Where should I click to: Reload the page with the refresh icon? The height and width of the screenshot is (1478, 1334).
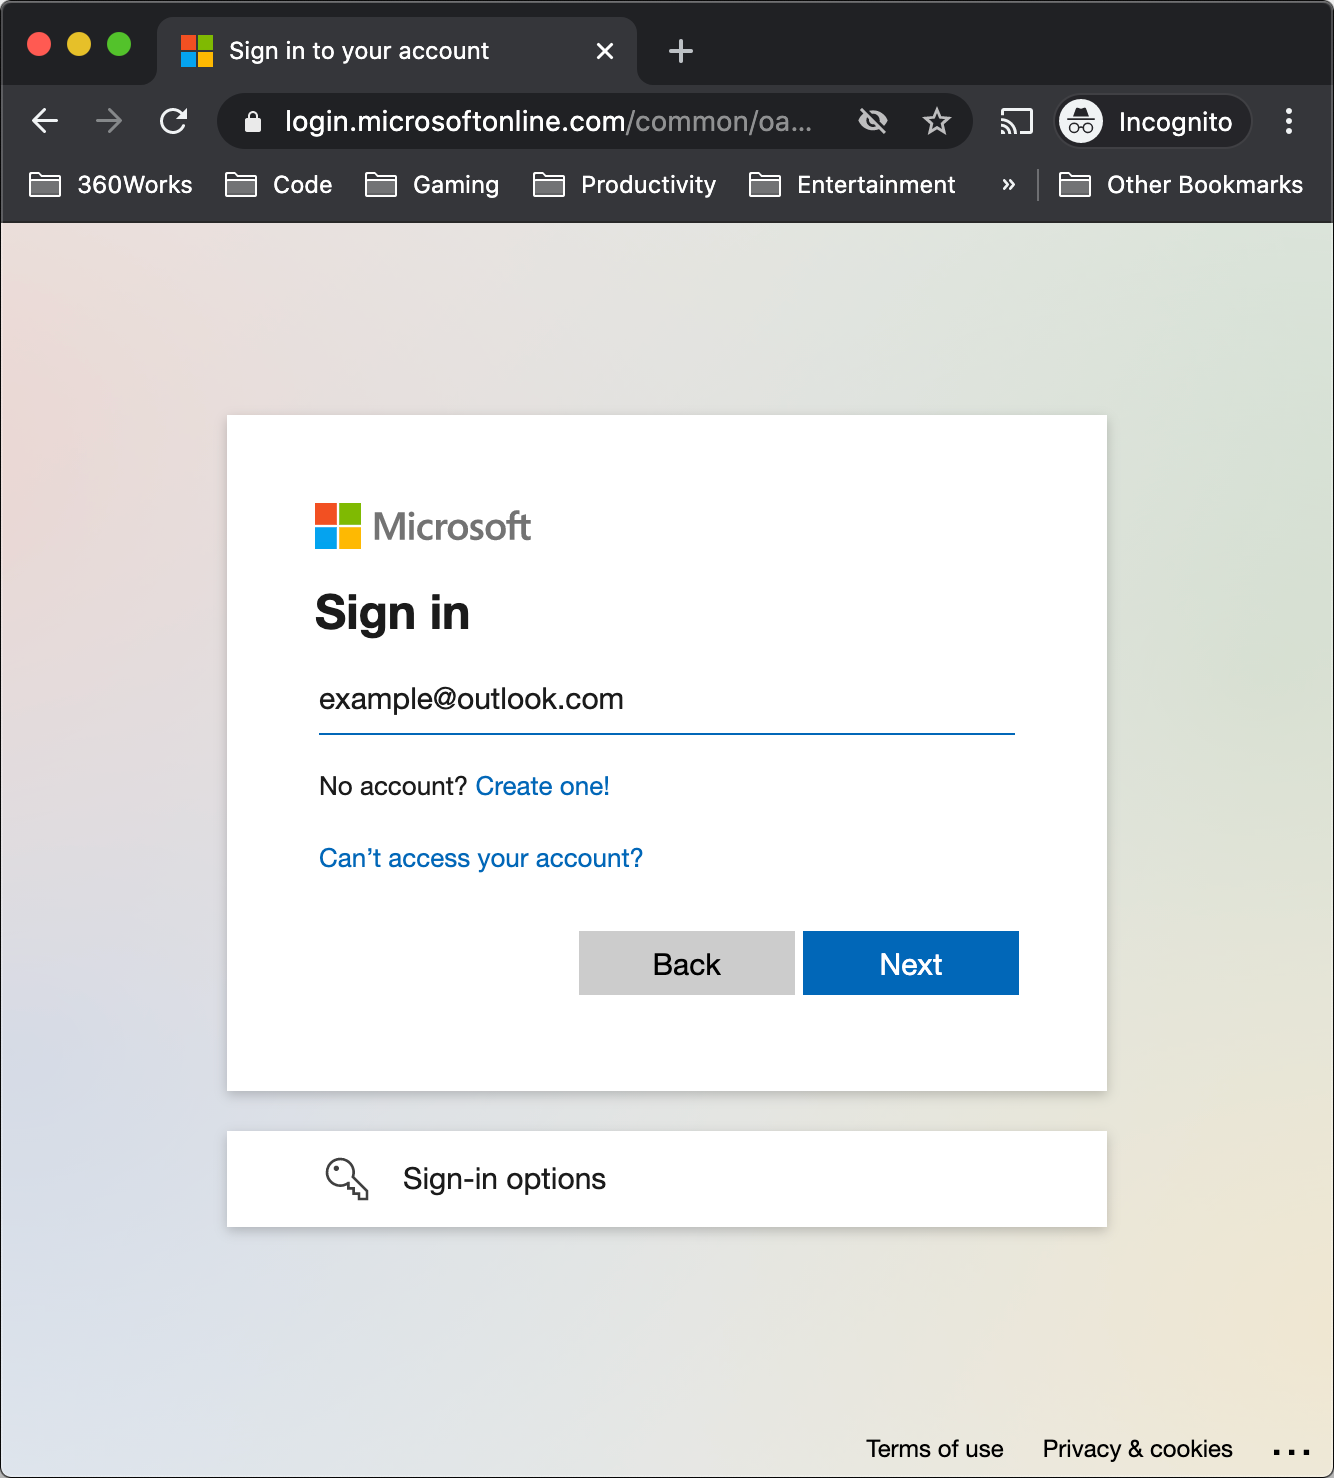point(174,121)
